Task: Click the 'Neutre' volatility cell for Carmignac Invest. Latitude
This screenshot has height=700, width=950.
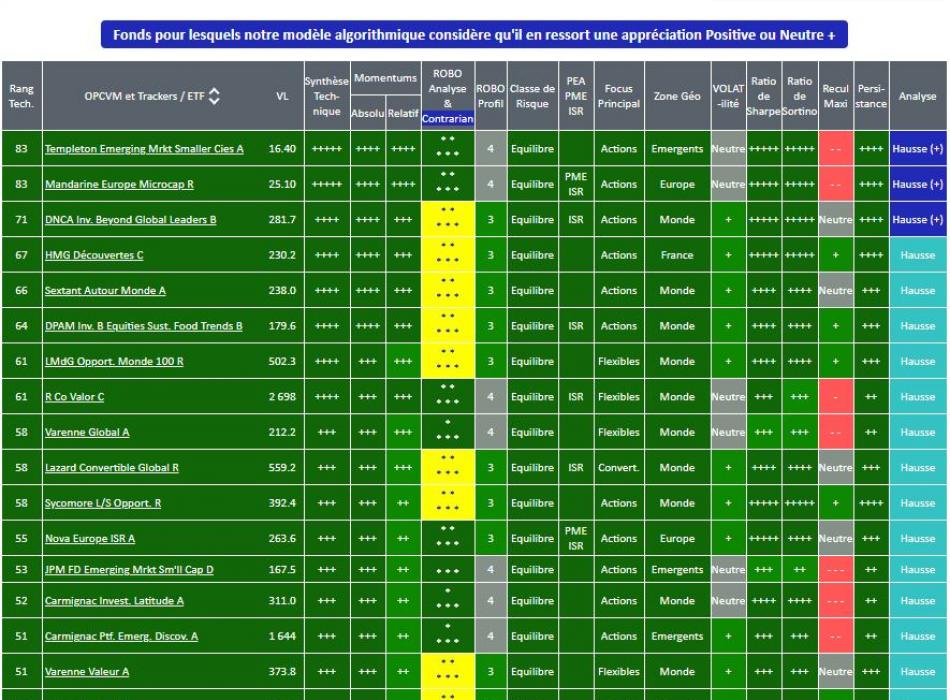Action: point(728,601)
